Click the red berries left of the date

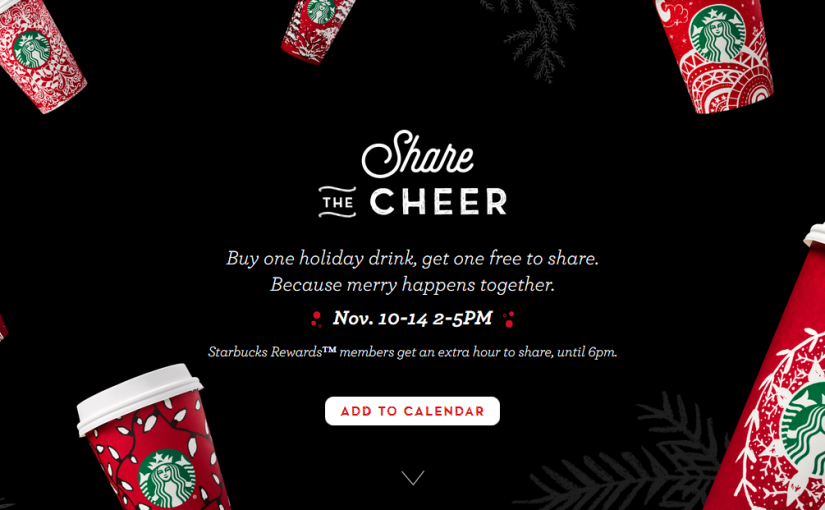317,319
